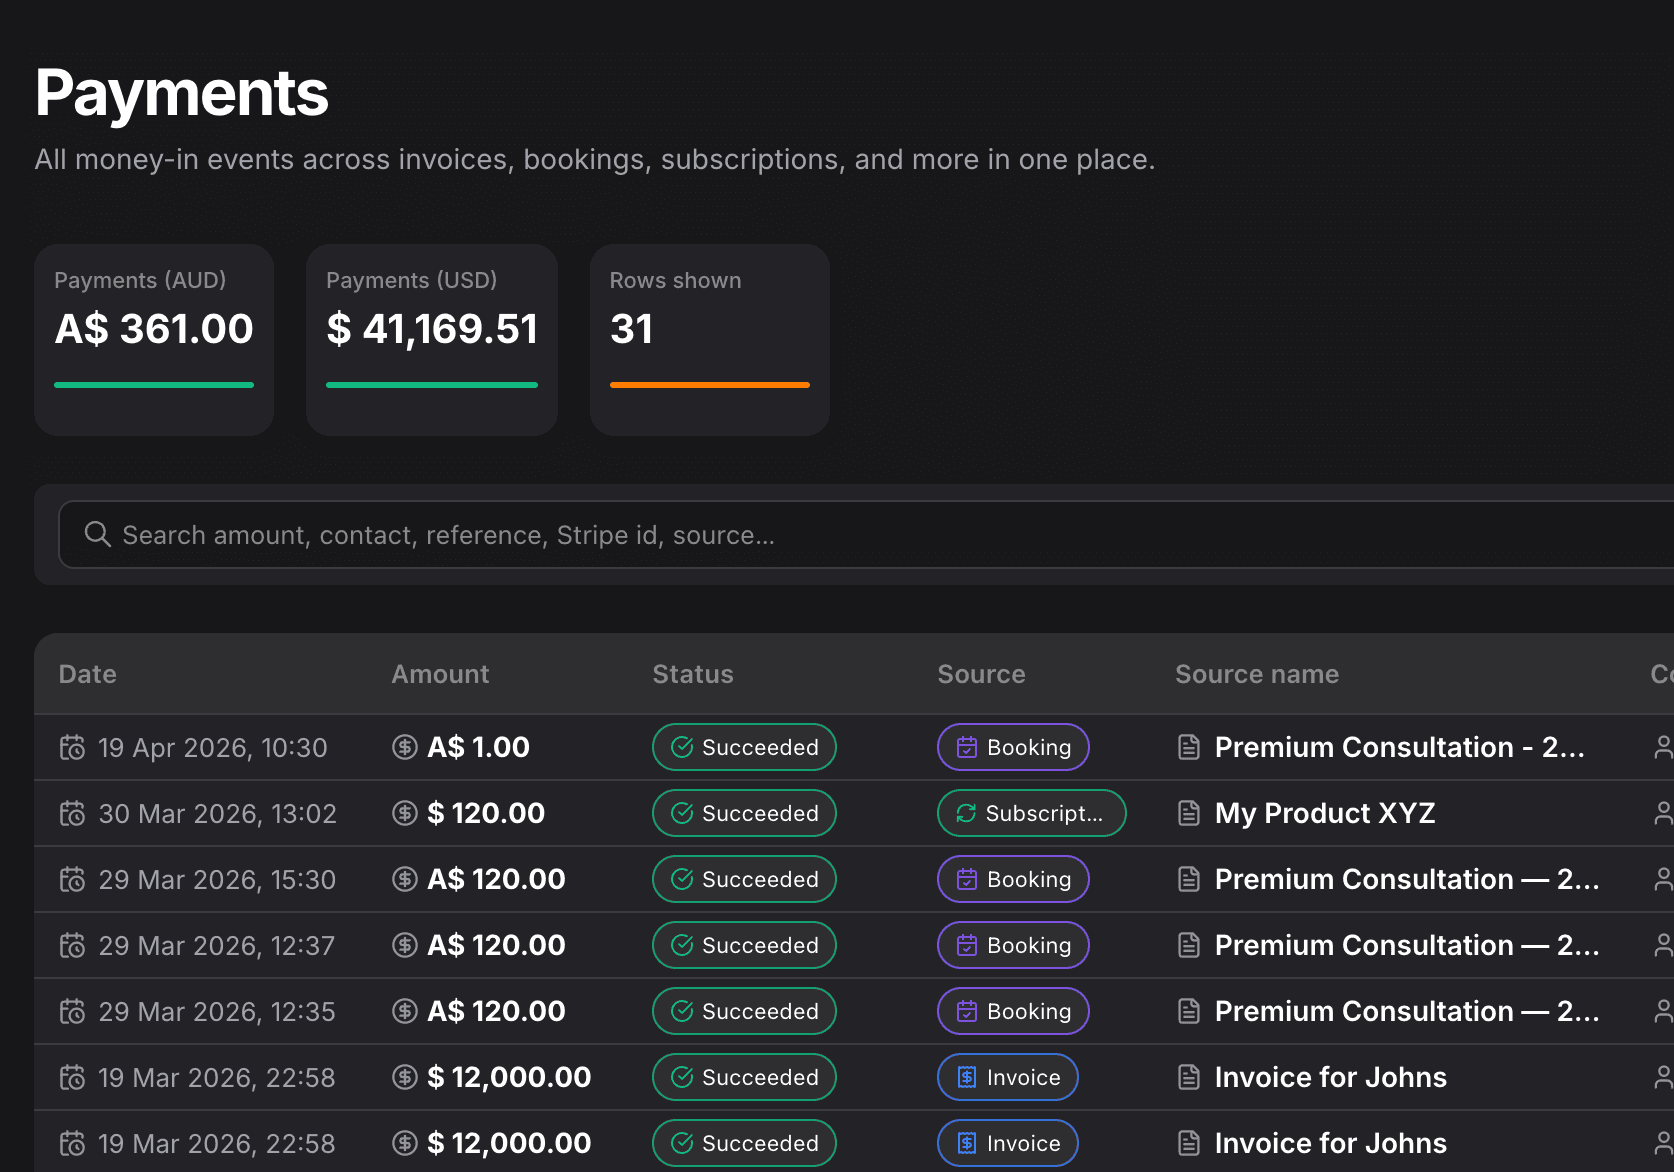Select the Payments (AUD) summary card
This screenshot has width=1674, height=1172.
153,340
